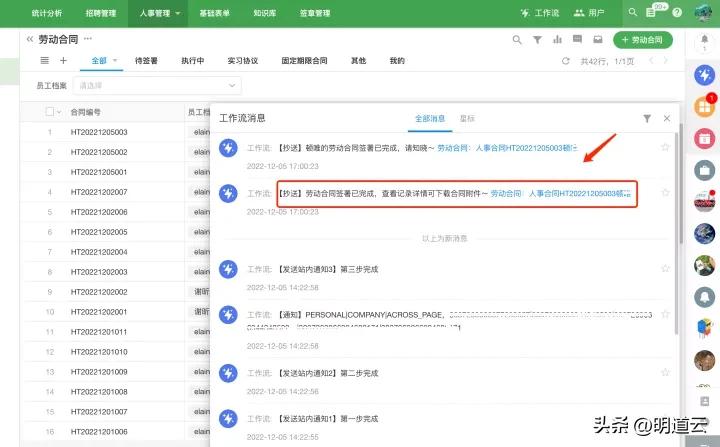Open the record HT20221202007 in the table
Screen dimensions: 720x447
point(99,192)
